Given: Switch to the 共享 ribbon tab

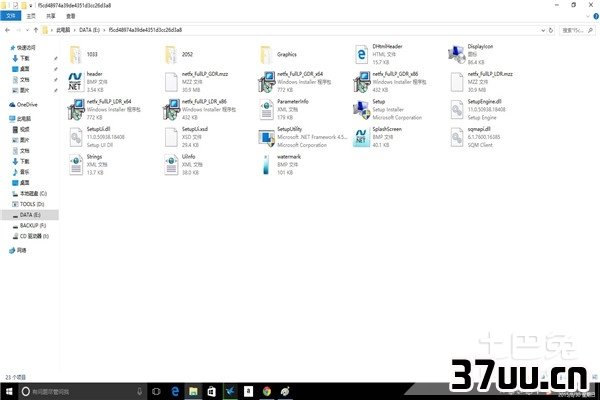Looking at the screenshot, I should (51, 16).
